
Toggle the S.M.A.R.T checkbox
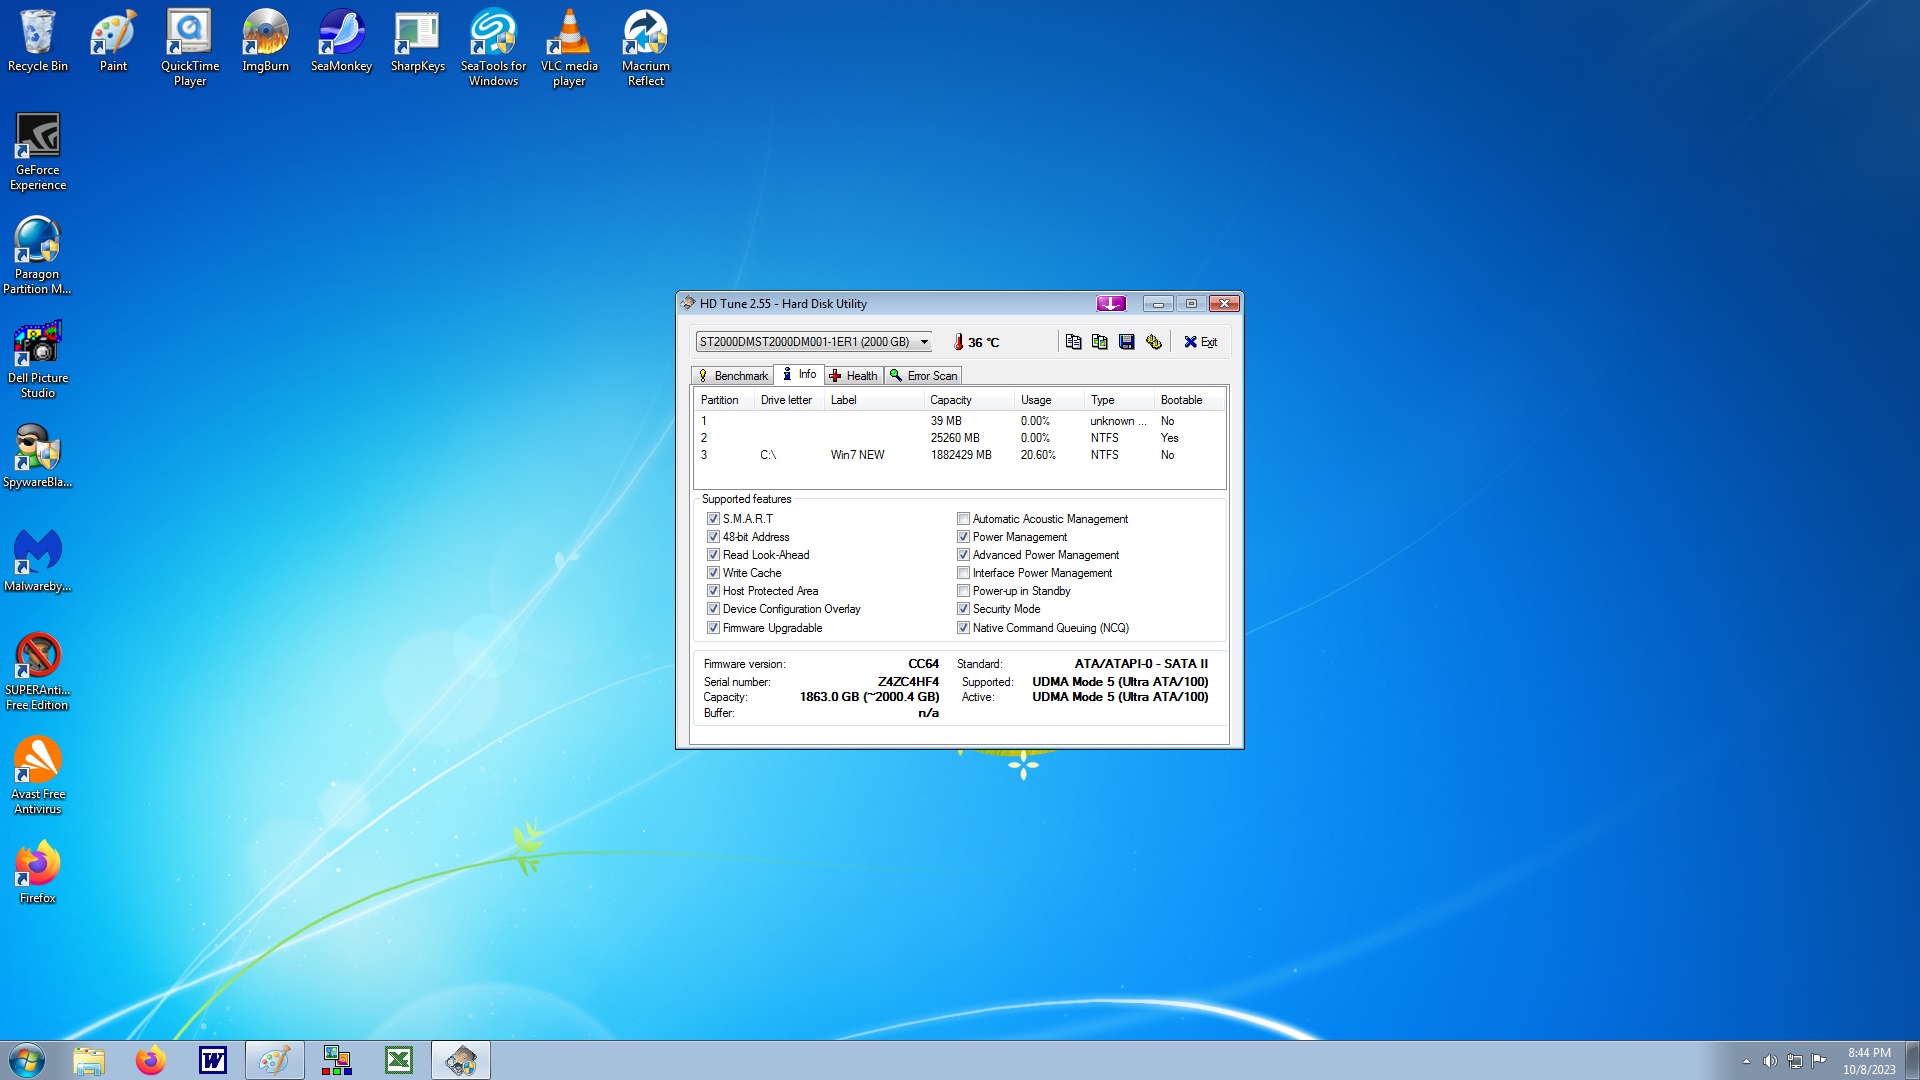point(713,519)
